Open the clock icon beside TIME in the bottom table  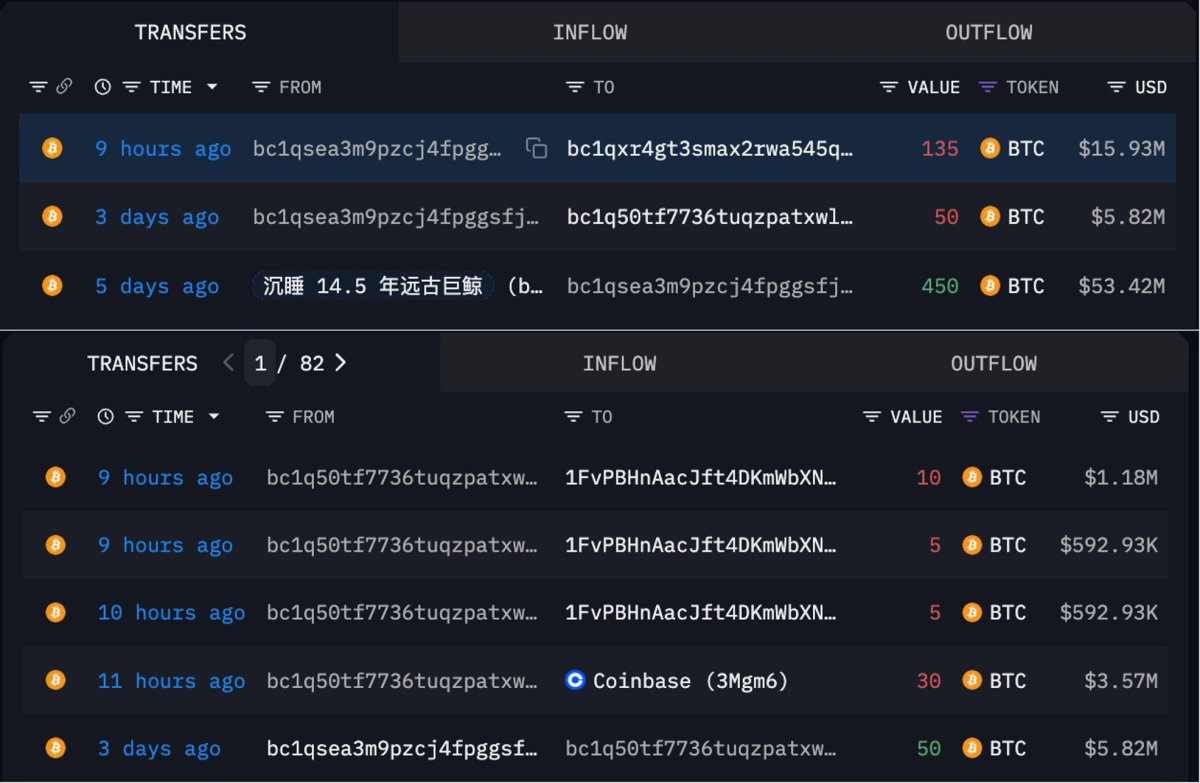click(x=105, y=416)
